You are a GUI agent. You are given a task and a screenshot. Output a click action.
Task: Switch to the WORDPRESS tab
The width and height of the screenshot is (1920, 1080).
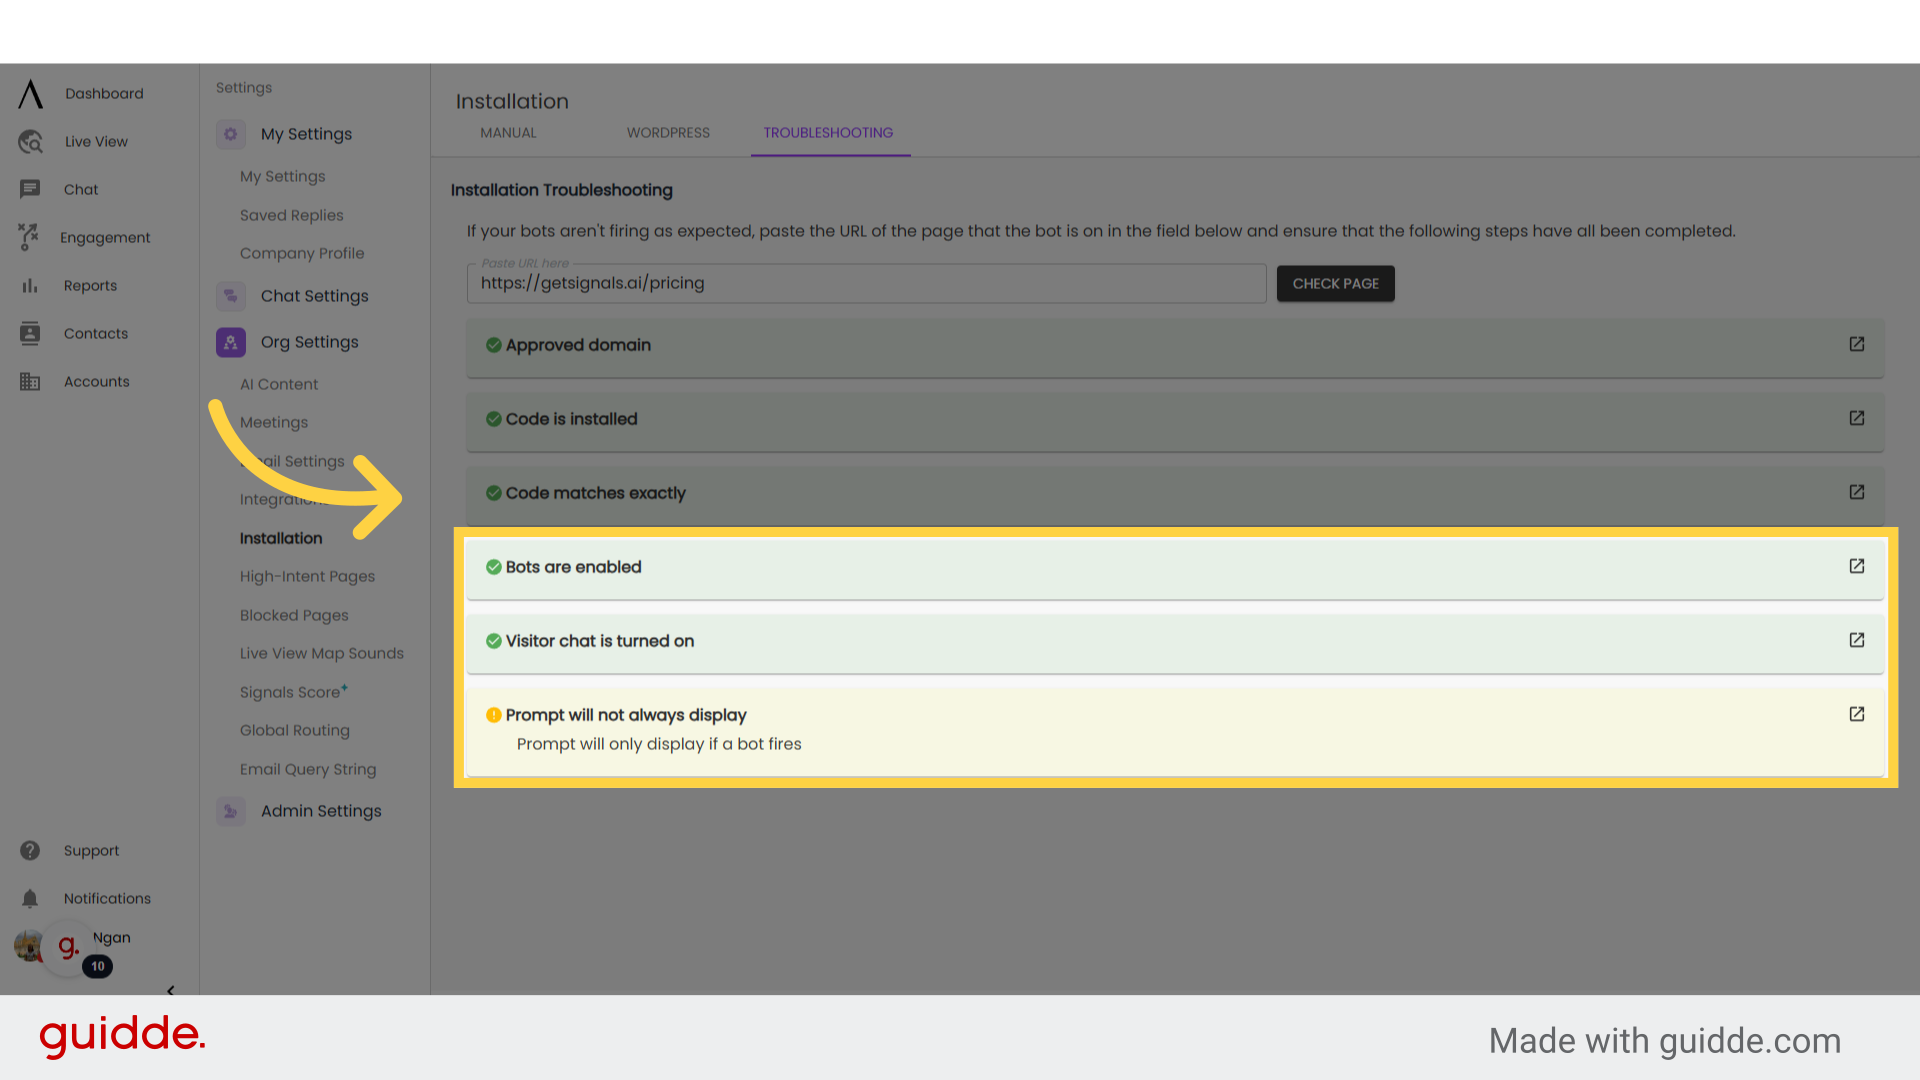(668, 133)
